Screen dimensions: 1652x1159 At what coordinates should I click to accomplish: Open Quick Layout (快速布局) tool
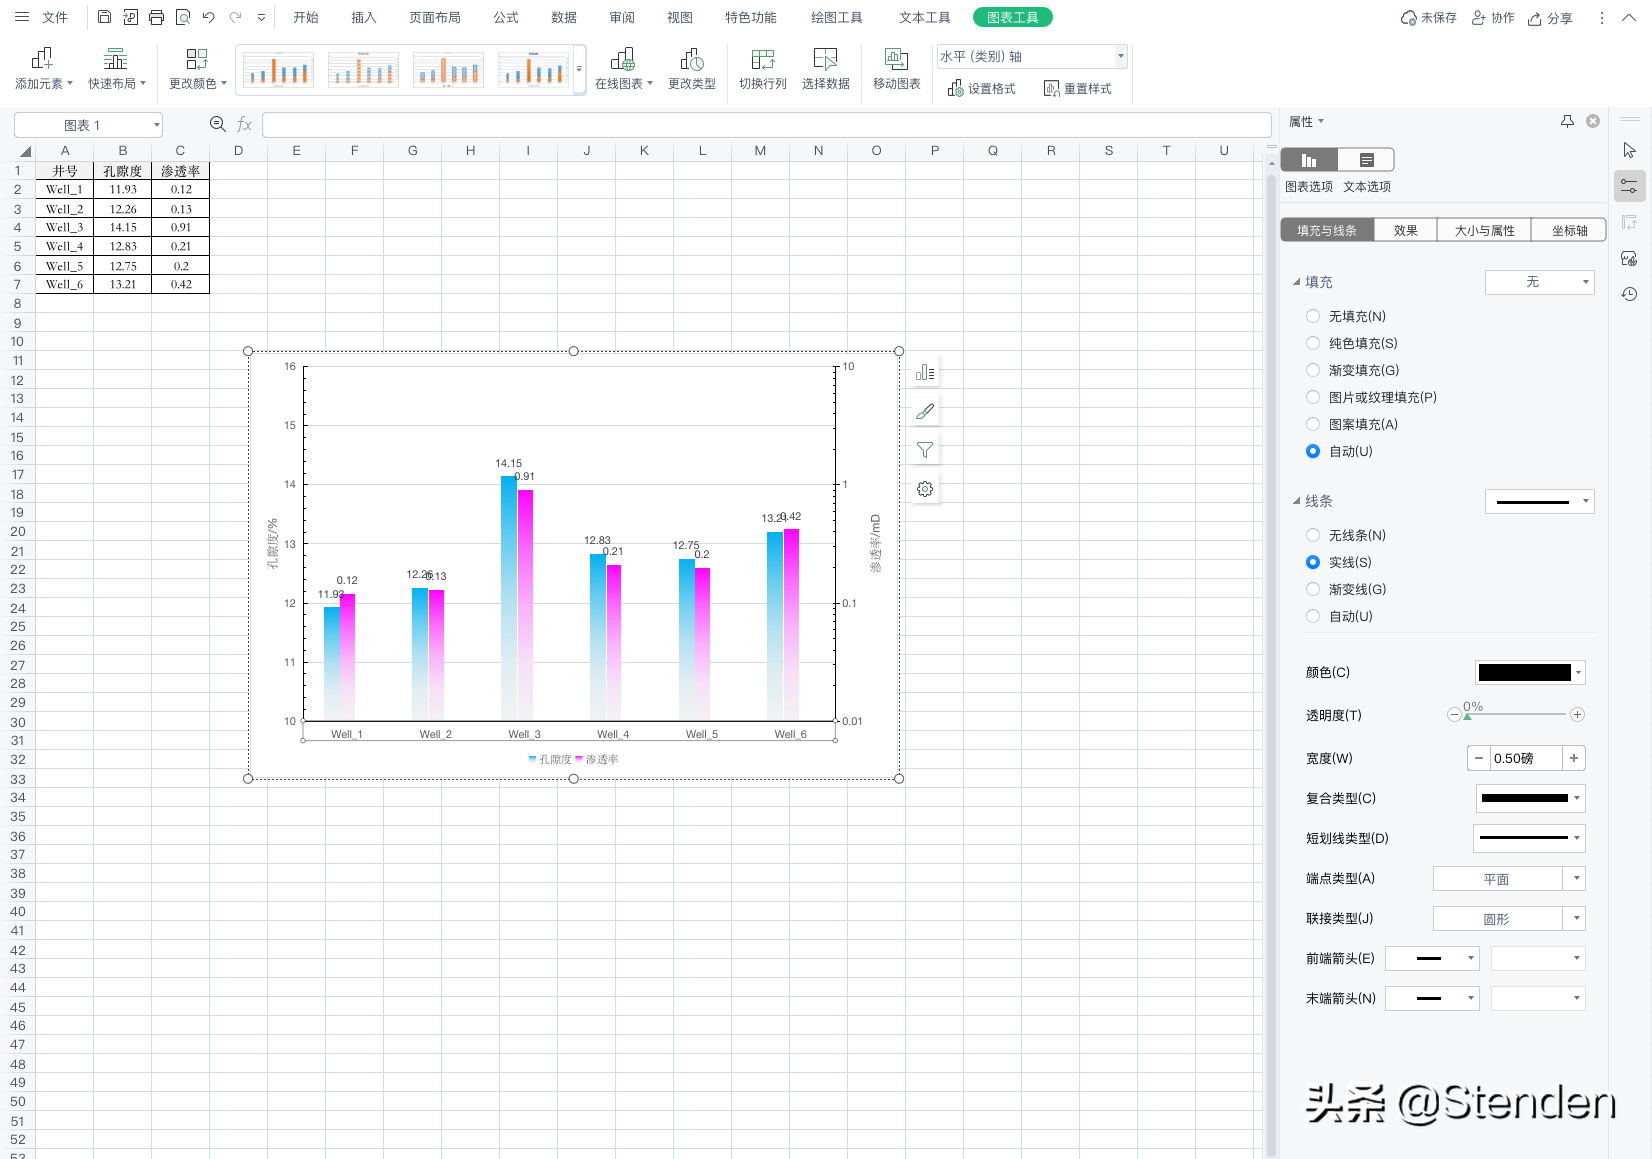[116, 68]
